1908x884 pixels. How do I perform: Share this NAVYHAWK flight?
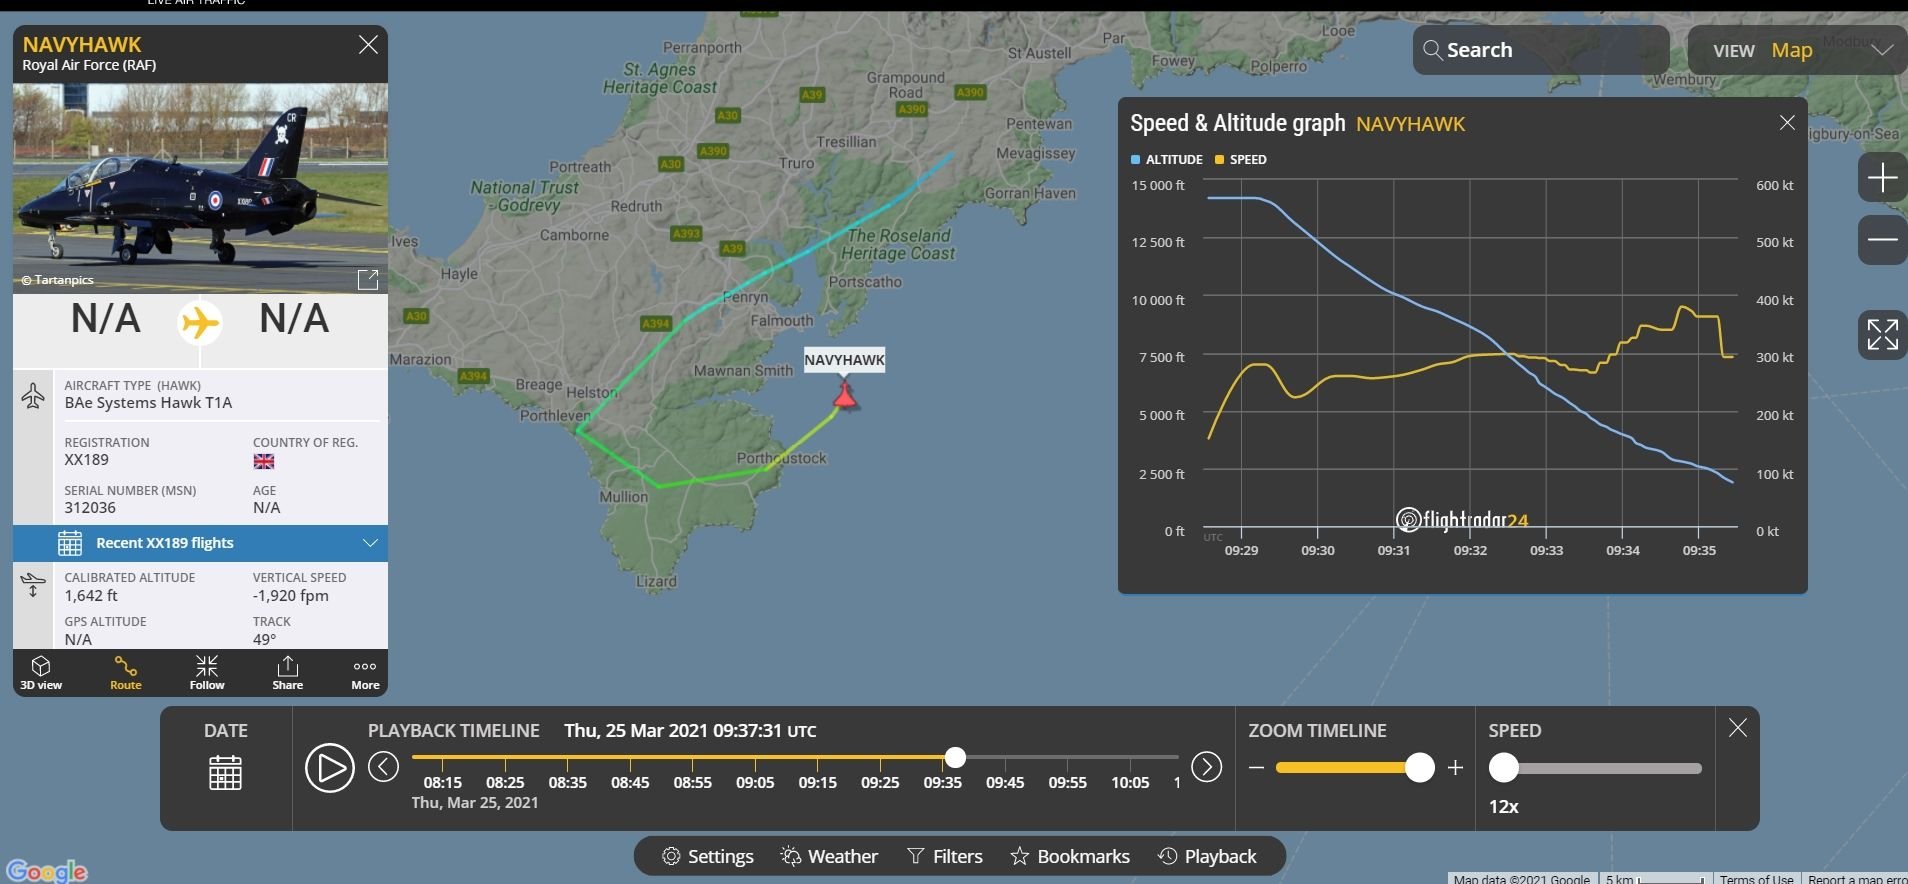(x=287, y=673)
